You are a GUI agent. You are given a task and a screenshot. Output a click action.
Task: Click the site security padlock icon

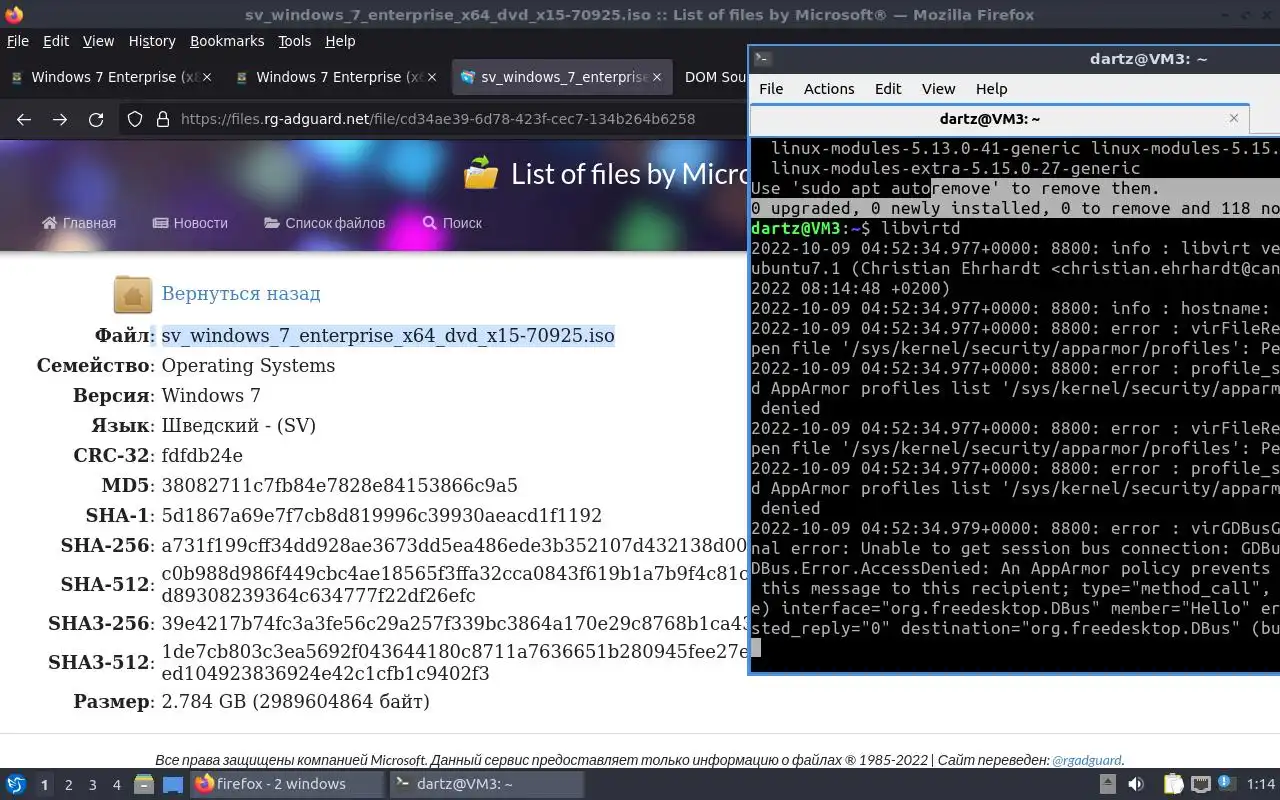163,119
